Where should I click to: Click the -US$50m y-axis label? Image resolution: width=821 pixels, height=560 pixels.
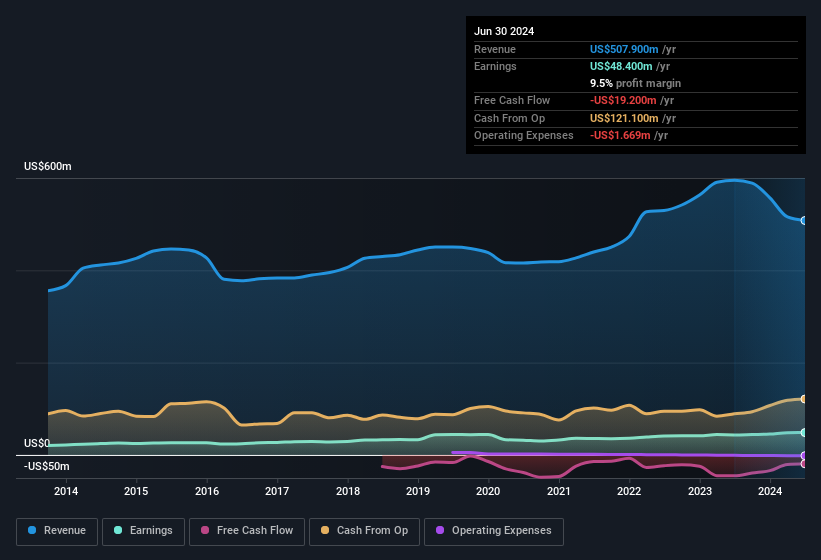47,466
